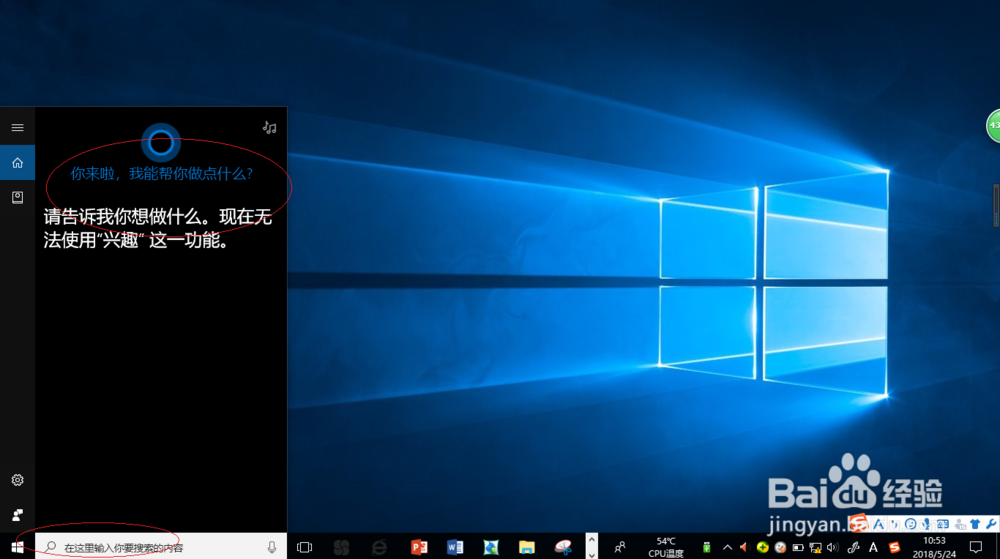The image size is (1000, 559).
Task: Switch input mode using the A indicator
Action: [873, 547]
